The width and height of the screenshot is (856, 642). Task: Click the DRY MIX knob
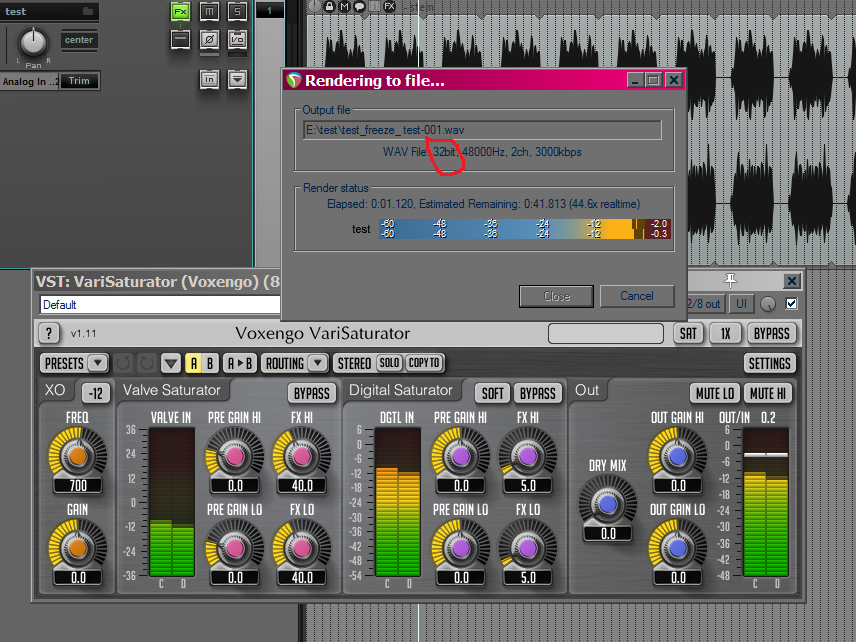click(608, 504)
